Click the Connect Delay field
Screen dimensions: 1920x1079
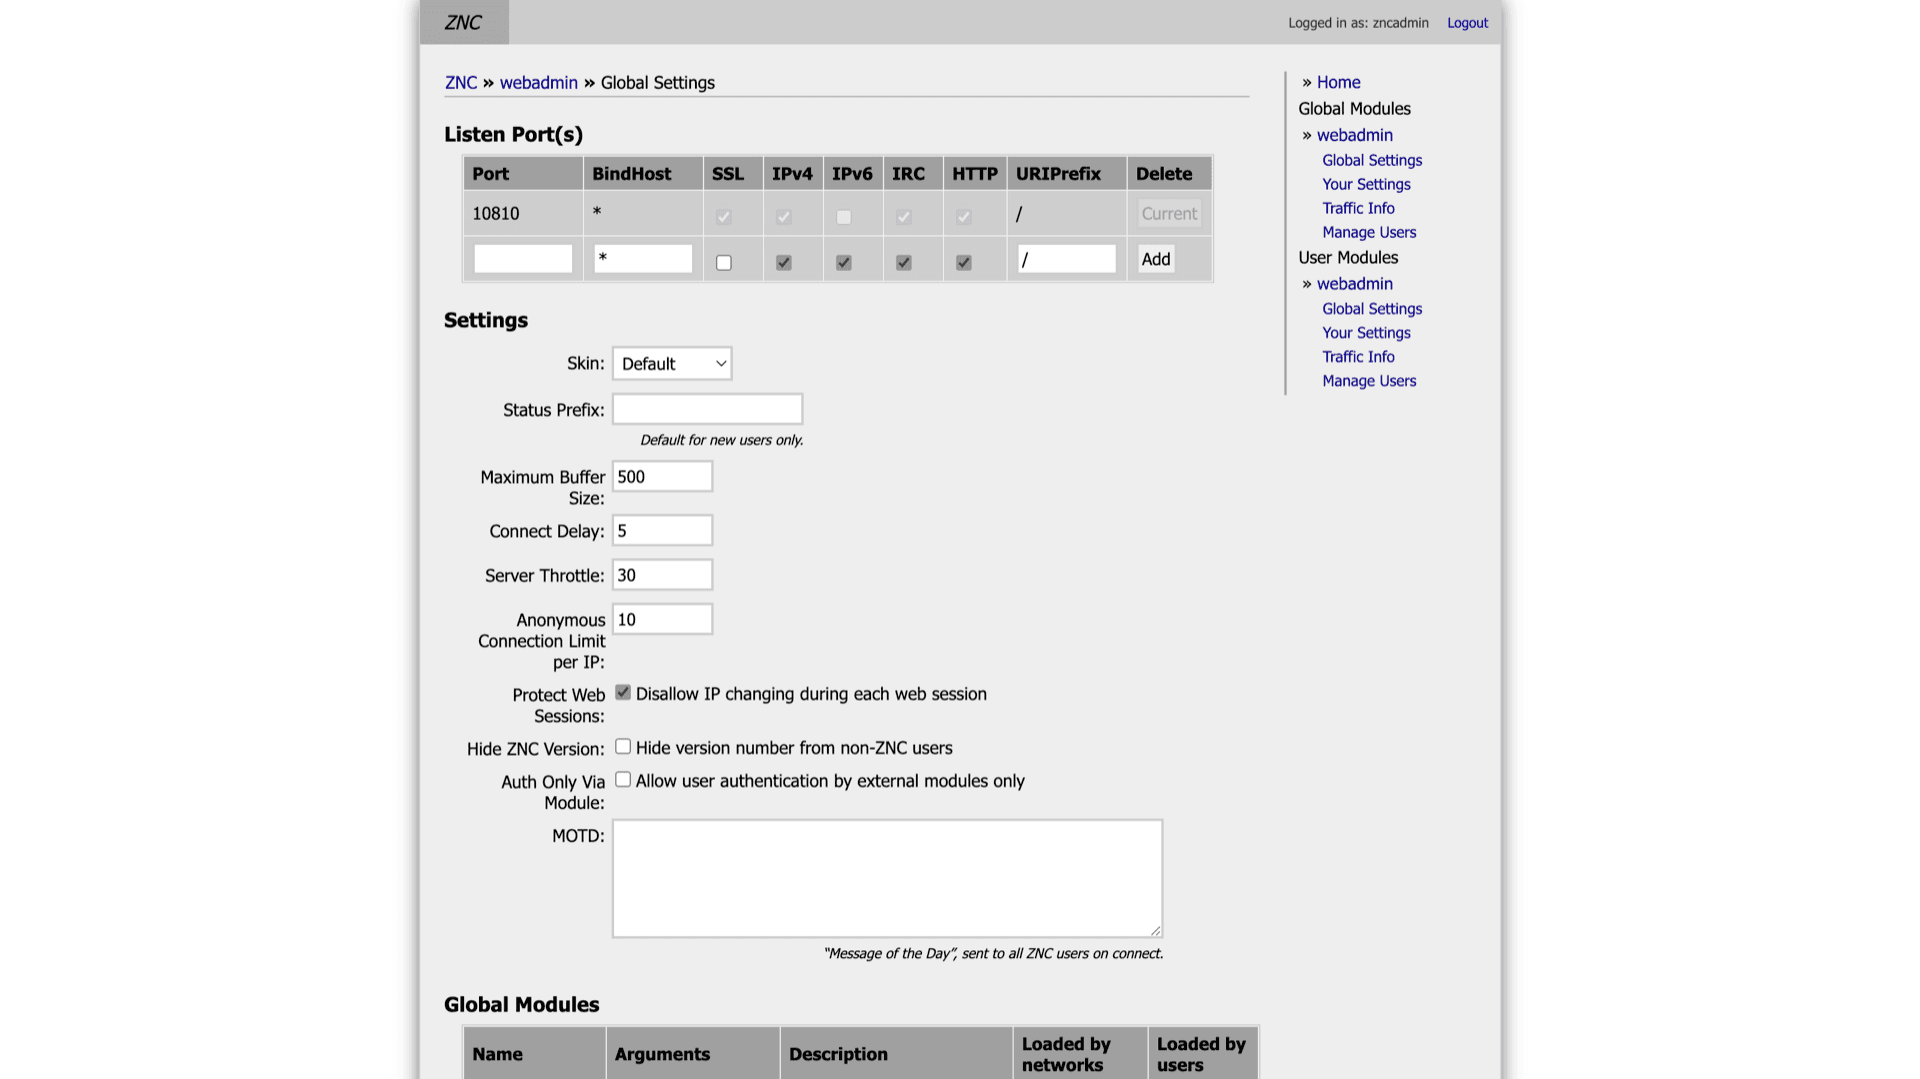(x=662, y=531)
